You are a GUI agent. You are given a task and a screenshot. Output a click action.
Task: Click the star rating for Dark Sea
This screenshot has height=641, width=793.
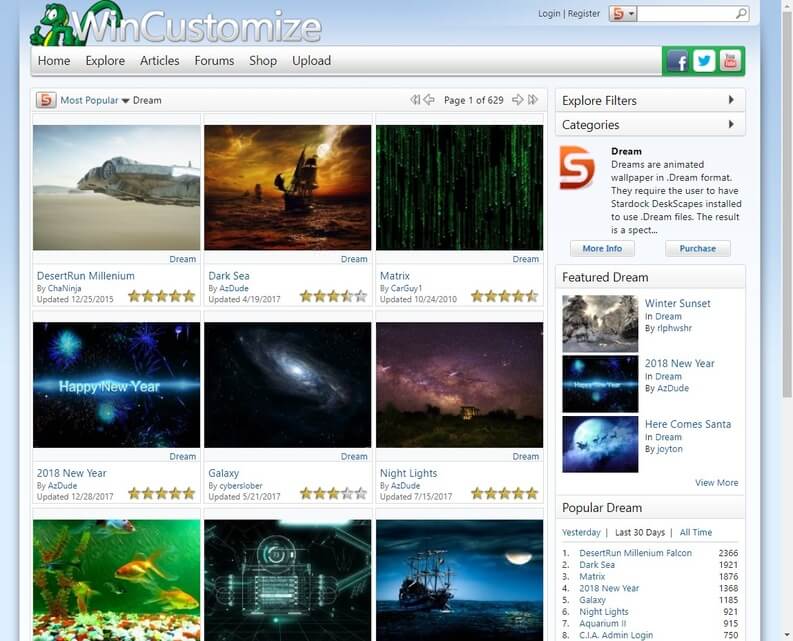(x=333, y=296)
